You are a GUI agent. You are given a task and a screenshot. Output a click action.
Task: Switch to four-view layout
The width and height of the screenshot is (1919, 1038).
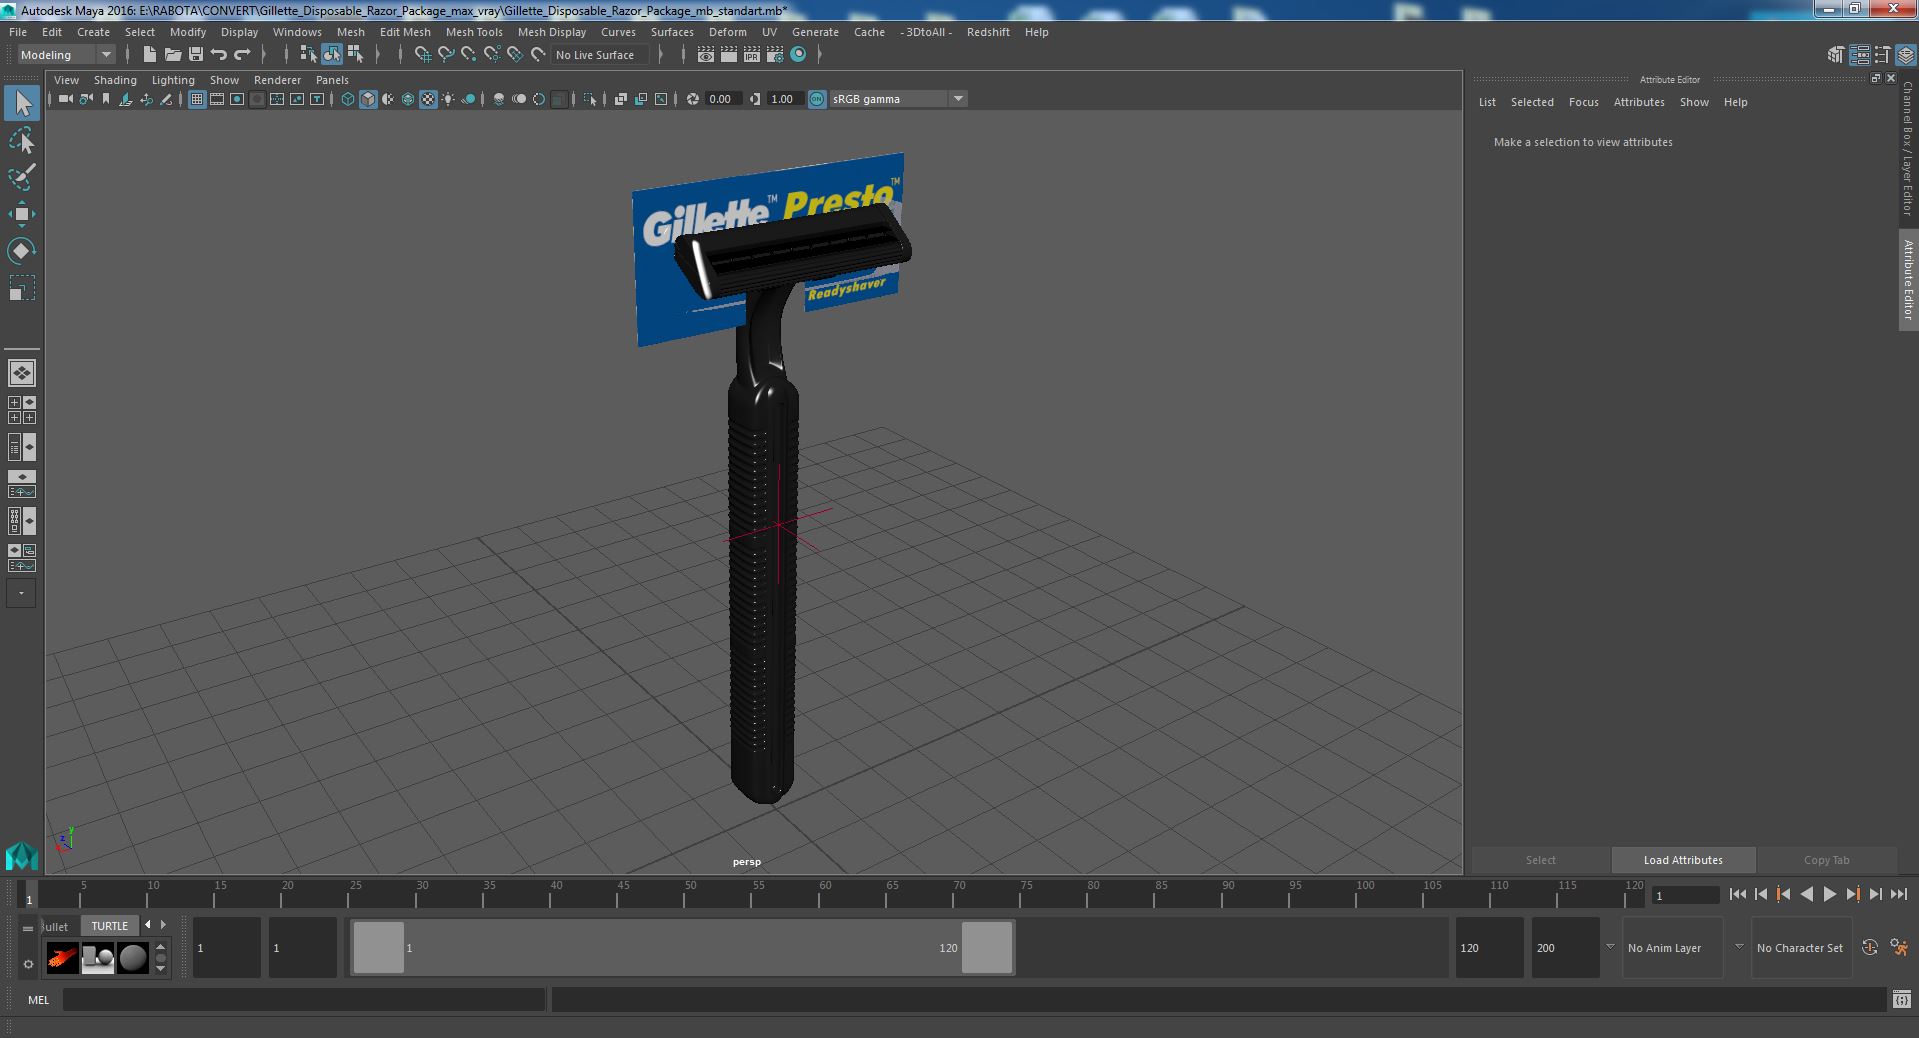point(22,410)
